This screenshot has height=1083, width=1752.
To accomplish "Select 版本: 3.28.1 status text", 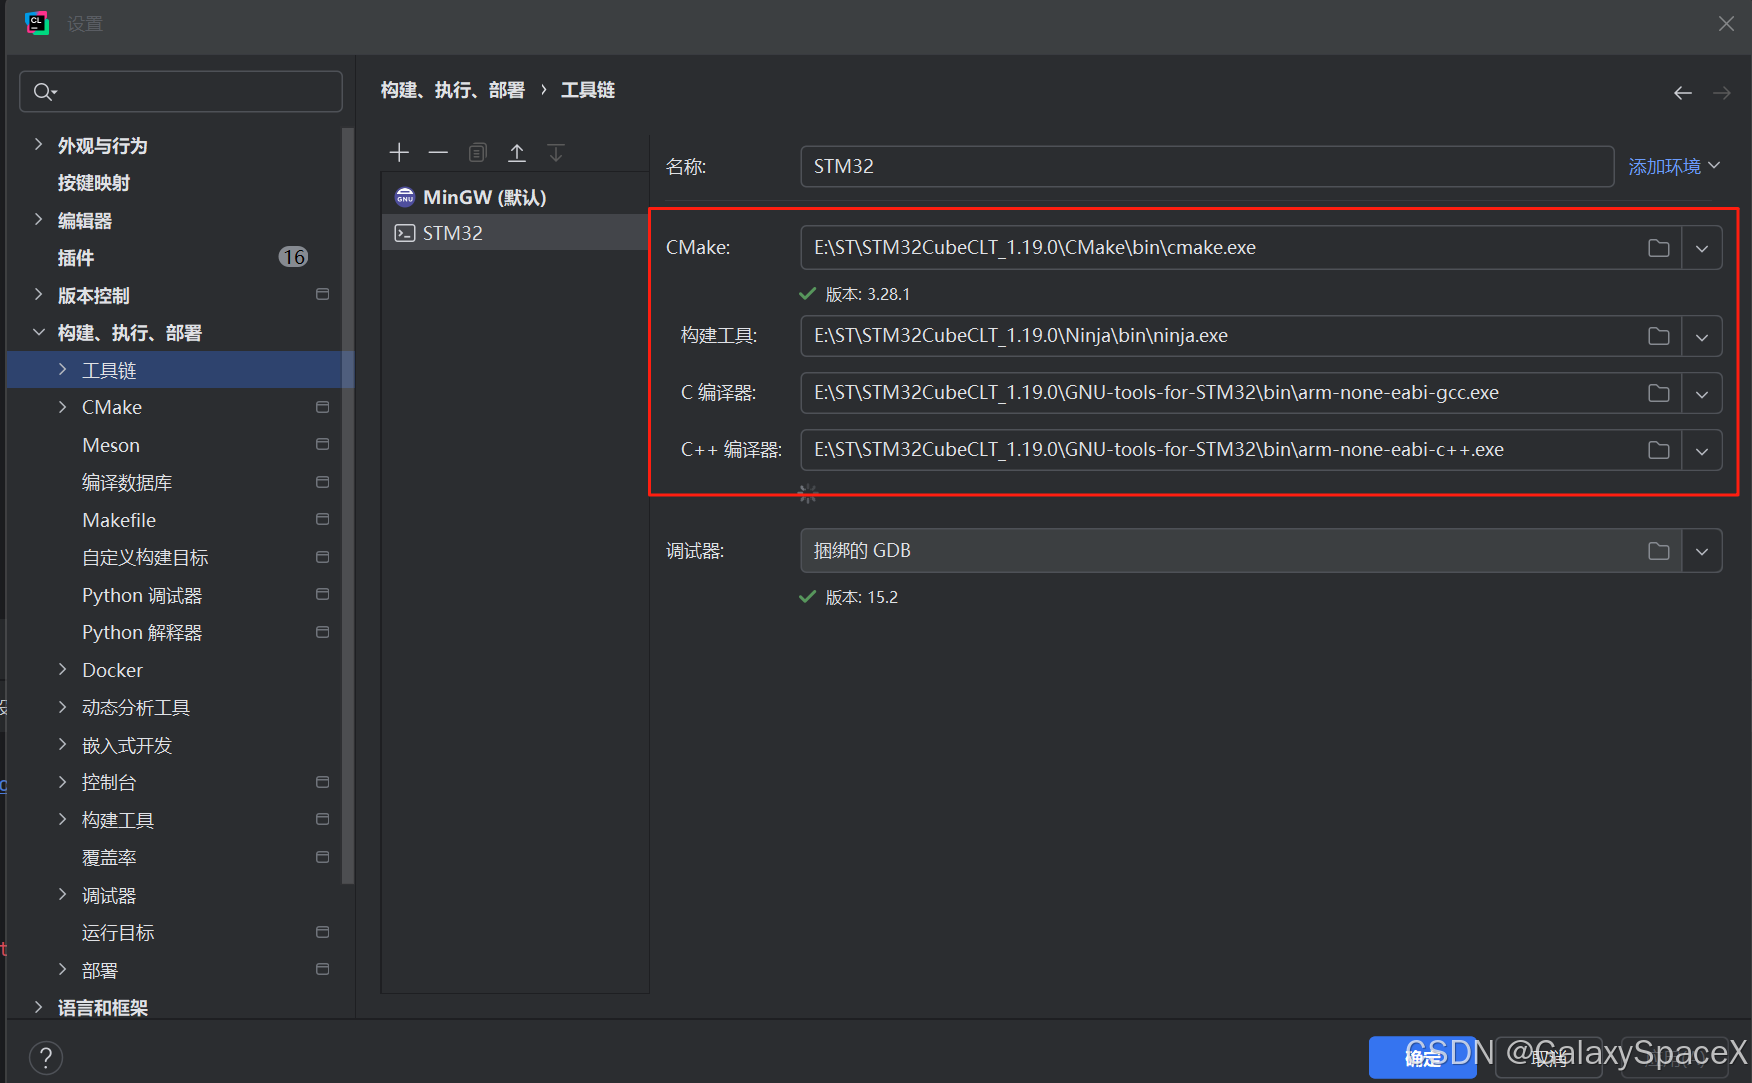I will [x=867, y=294].
